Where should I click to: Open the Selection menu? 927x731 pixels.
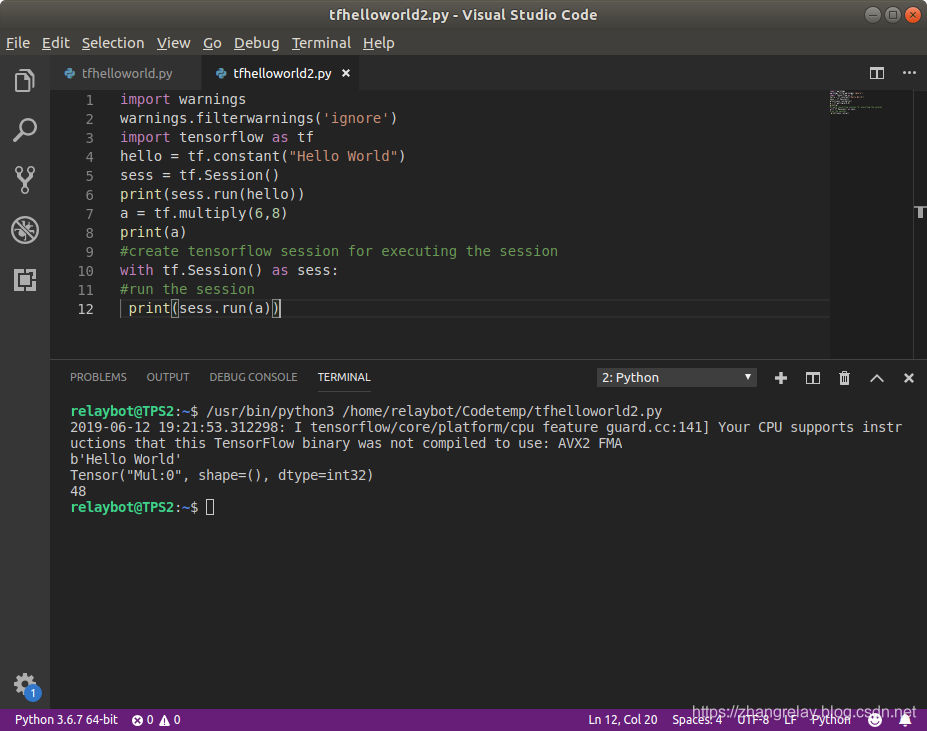tap(113, 43)
